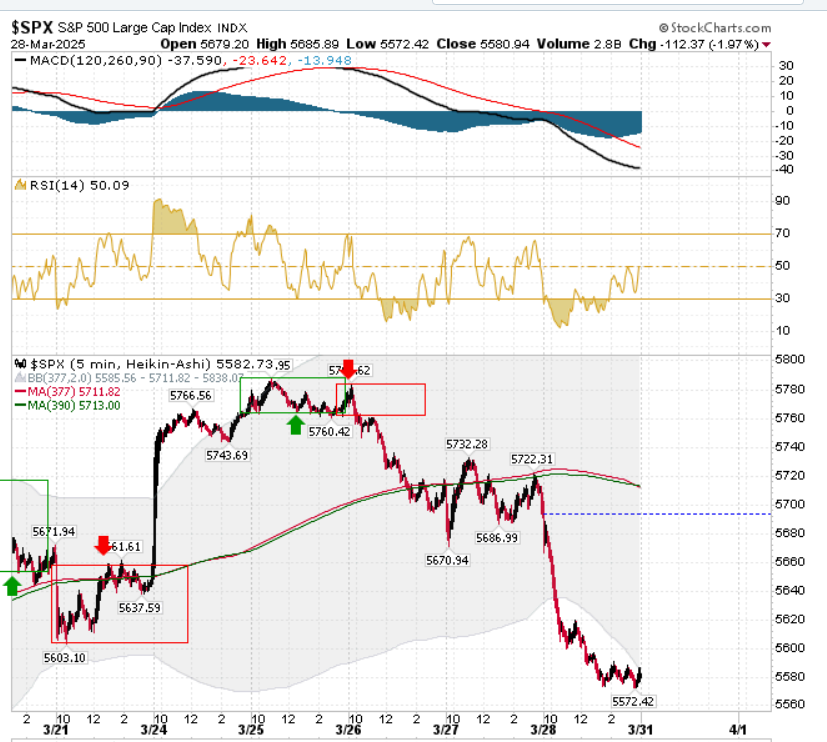This screenshot has width=827, height=742.
Task: Select the Low 5572.42 header value
Action: click(388, 44)
